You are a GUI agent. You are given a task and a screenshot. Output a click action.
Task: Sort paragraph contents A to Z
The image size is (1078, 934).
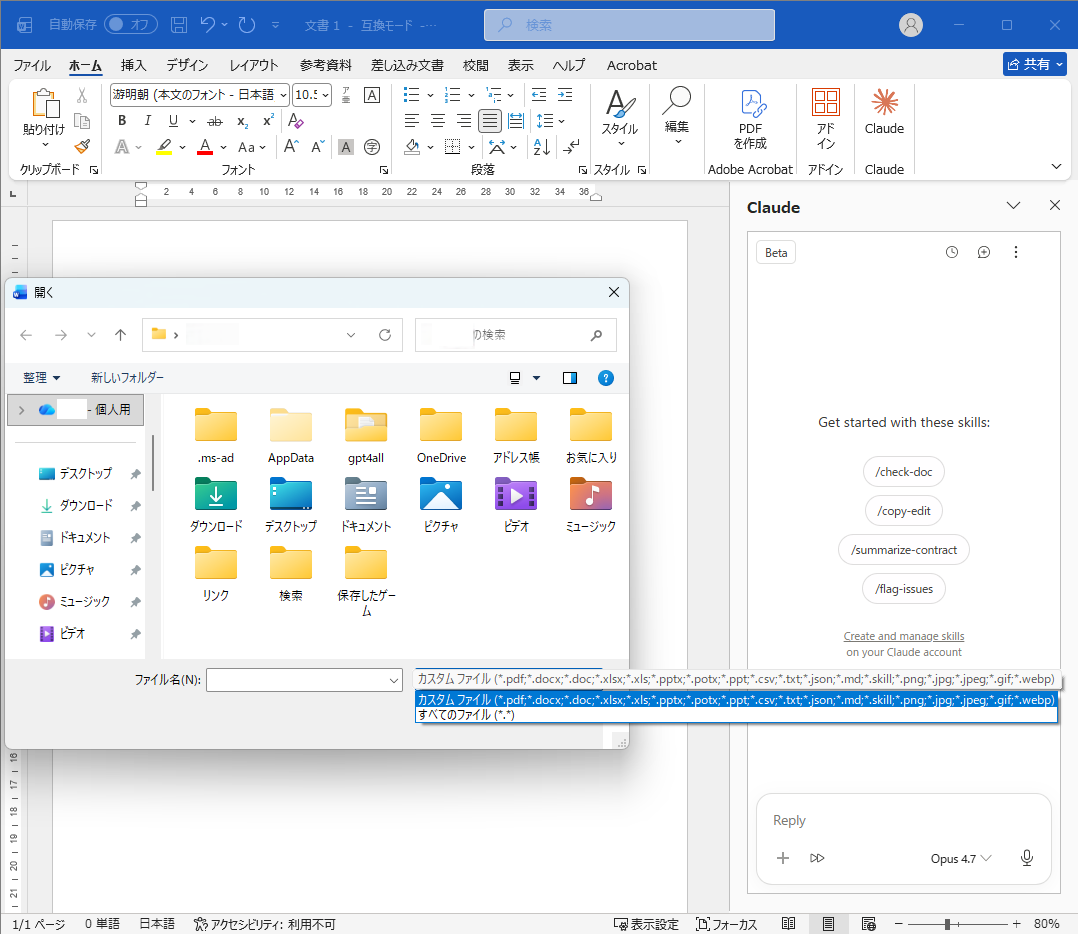point(541,146)
